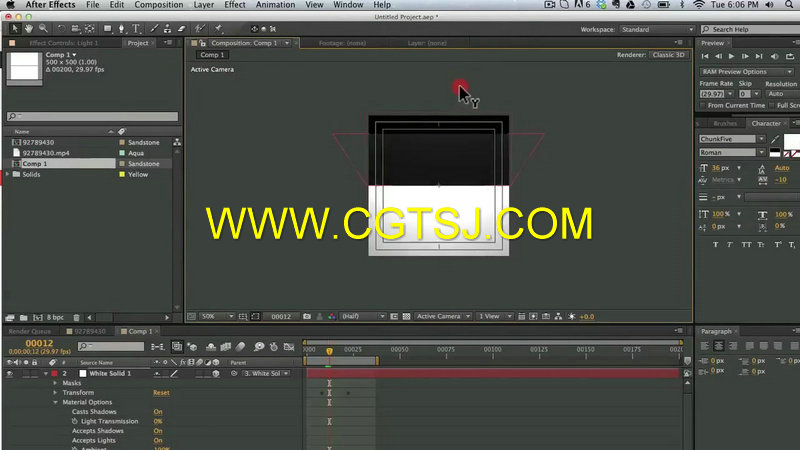Screen dimensions: 800x450
Task: Open ChunkFive font family dropdown
Action: tap(732, 139)
